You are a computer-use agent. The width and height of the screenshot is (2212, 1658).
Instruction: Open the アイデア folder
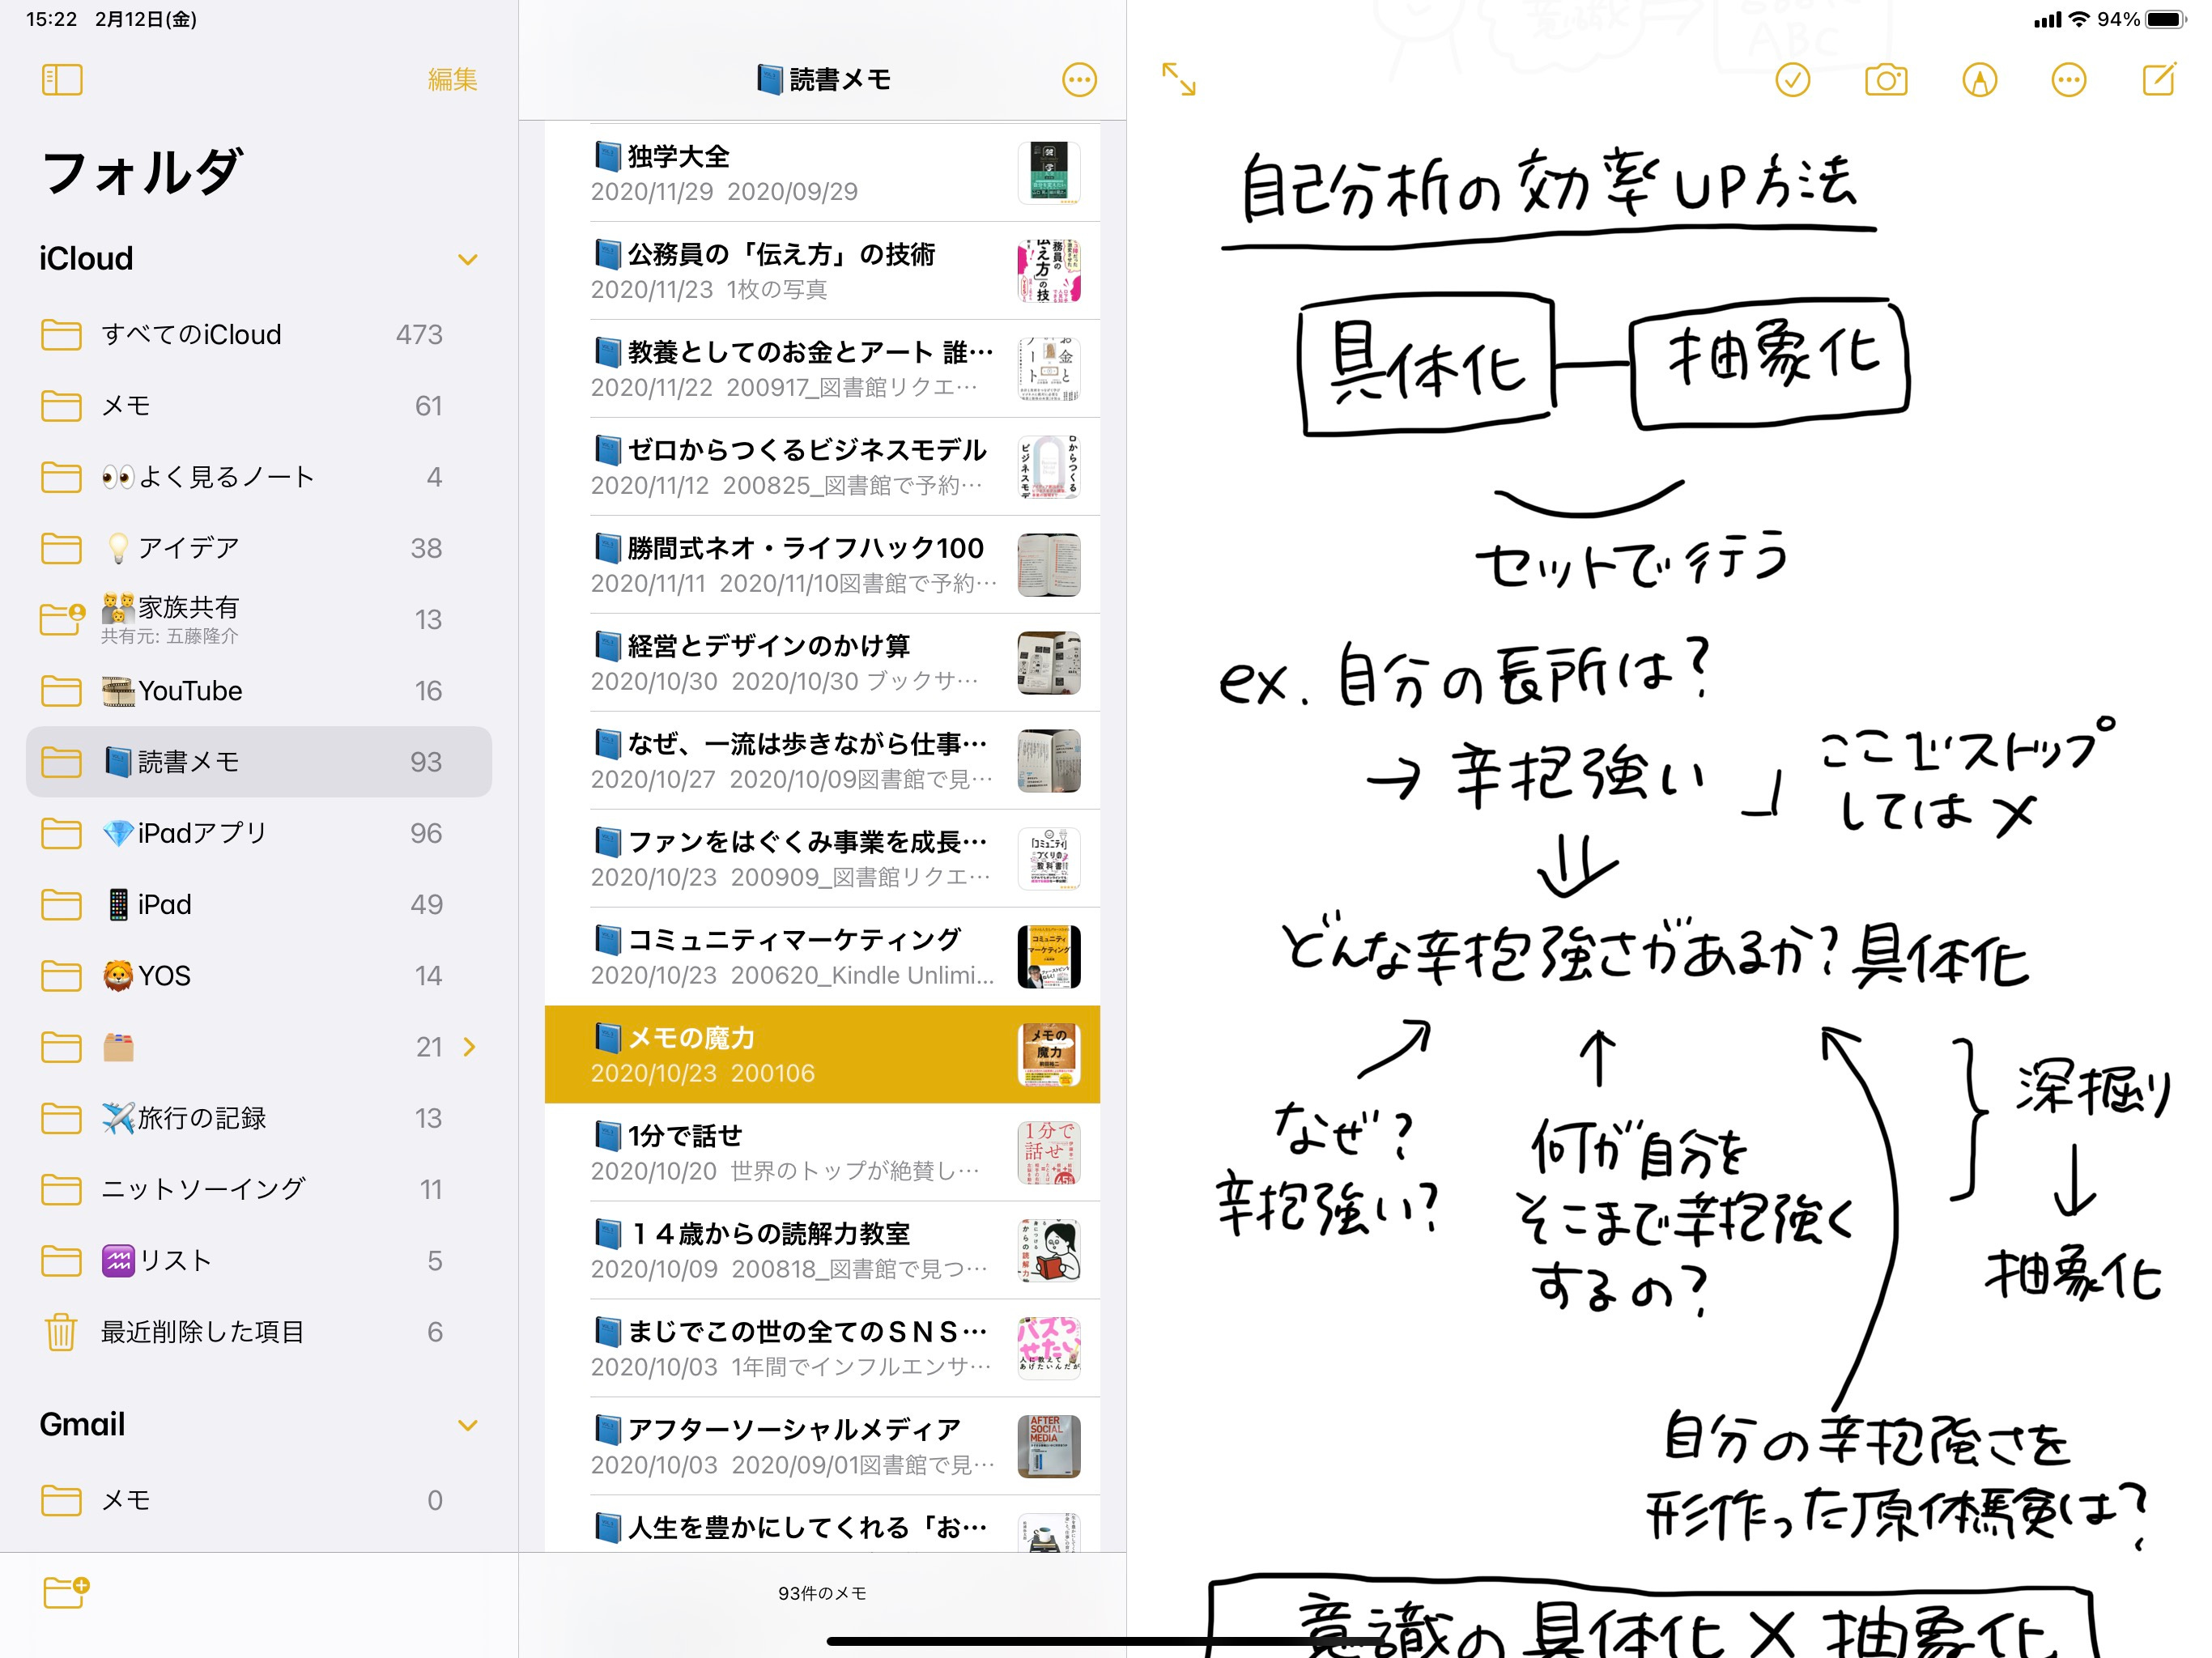(x=259, y=548)
